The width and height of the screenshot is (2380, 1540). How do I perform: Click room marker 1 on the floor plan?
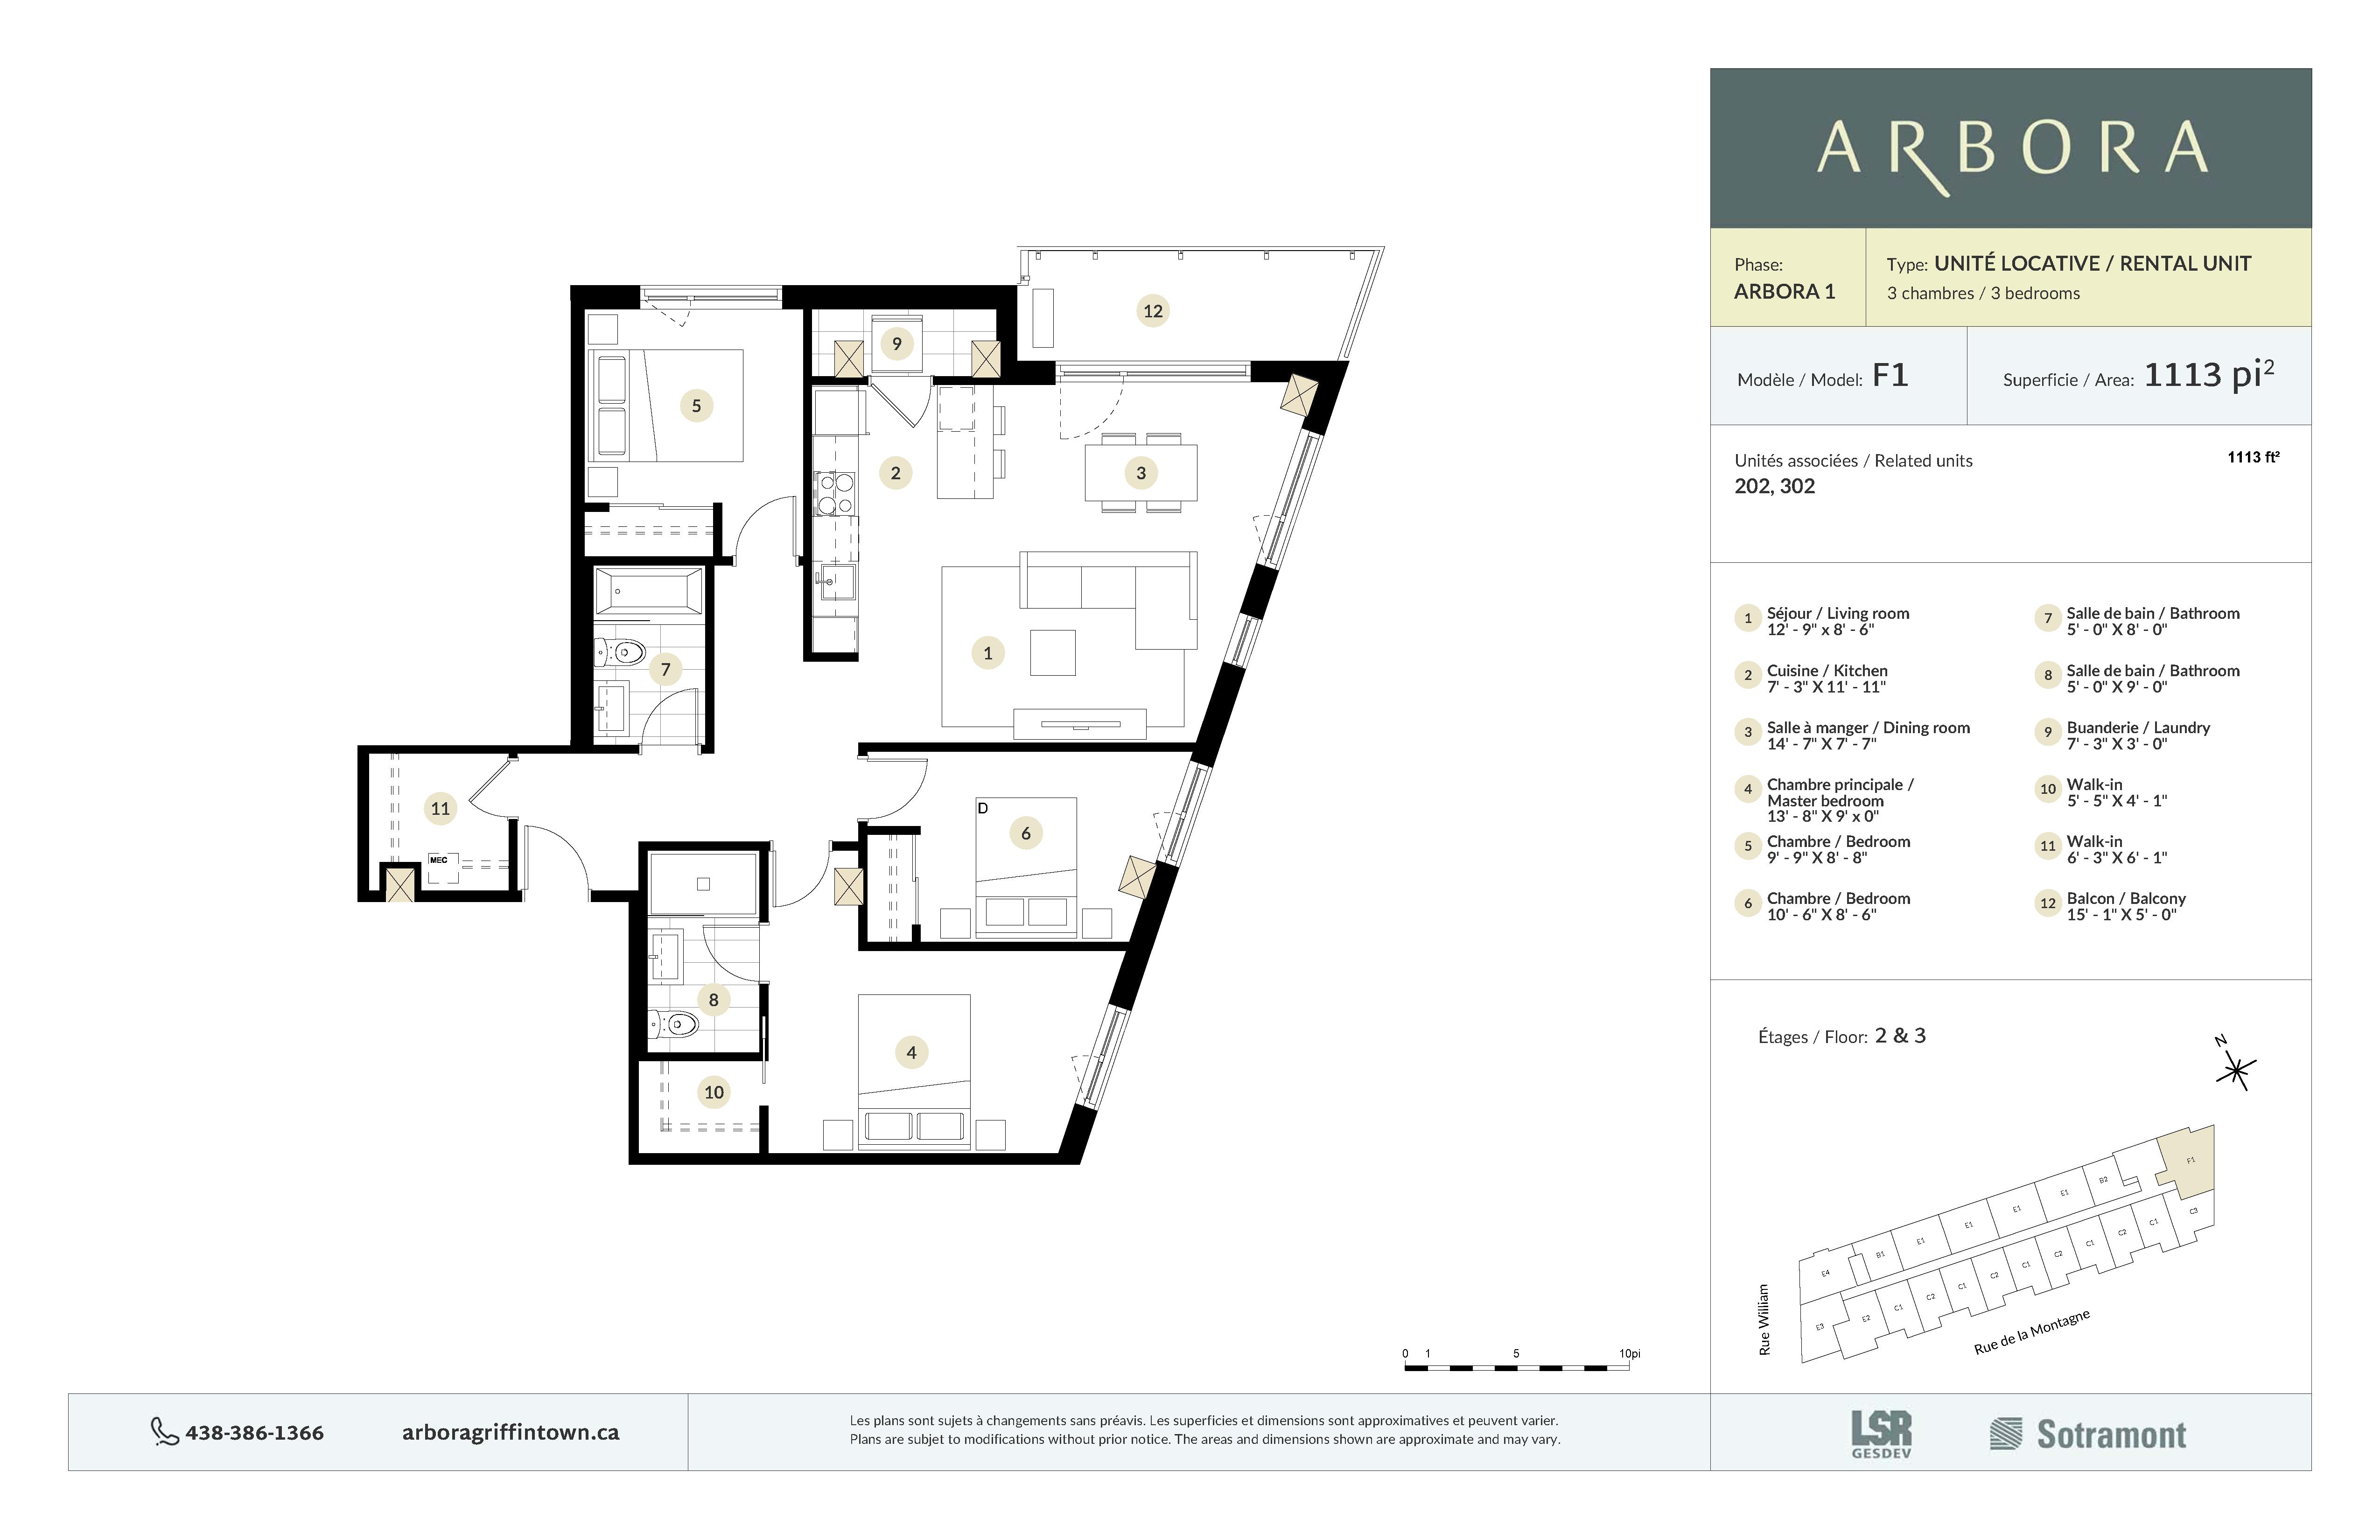point(988,653)
